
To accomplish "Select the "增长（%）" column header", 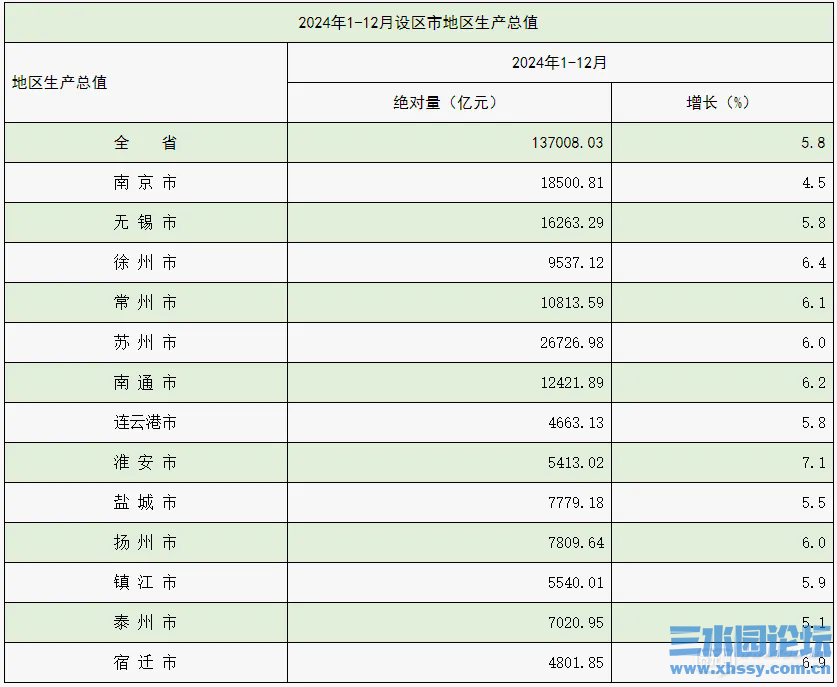I will pos(718,102).
